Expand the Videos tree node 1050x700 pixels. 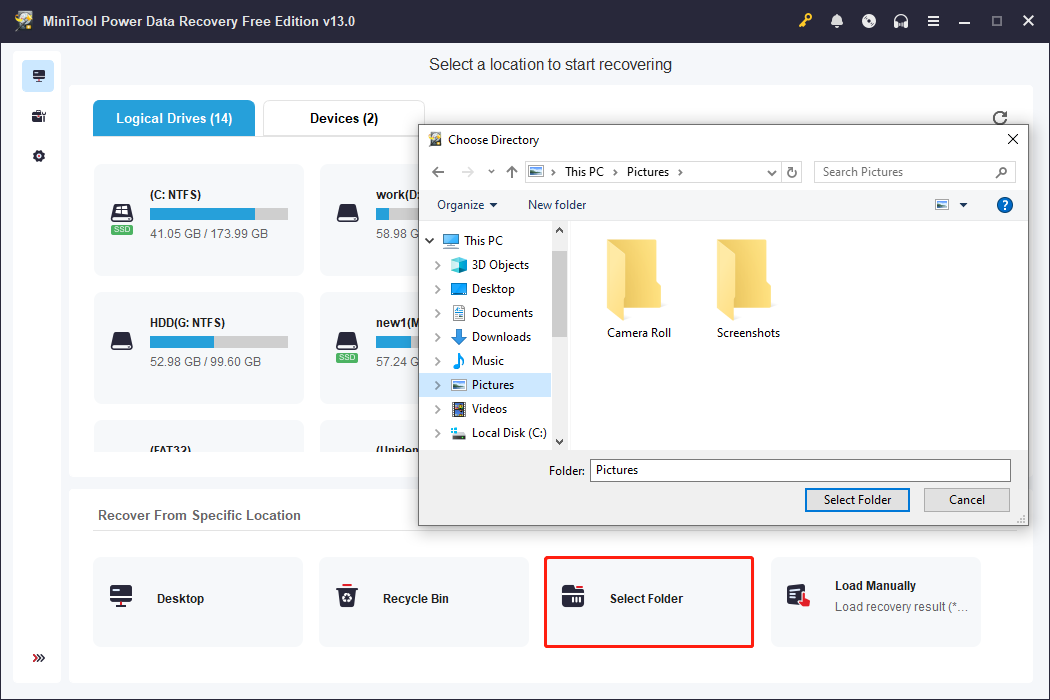[x=437, y=409]
